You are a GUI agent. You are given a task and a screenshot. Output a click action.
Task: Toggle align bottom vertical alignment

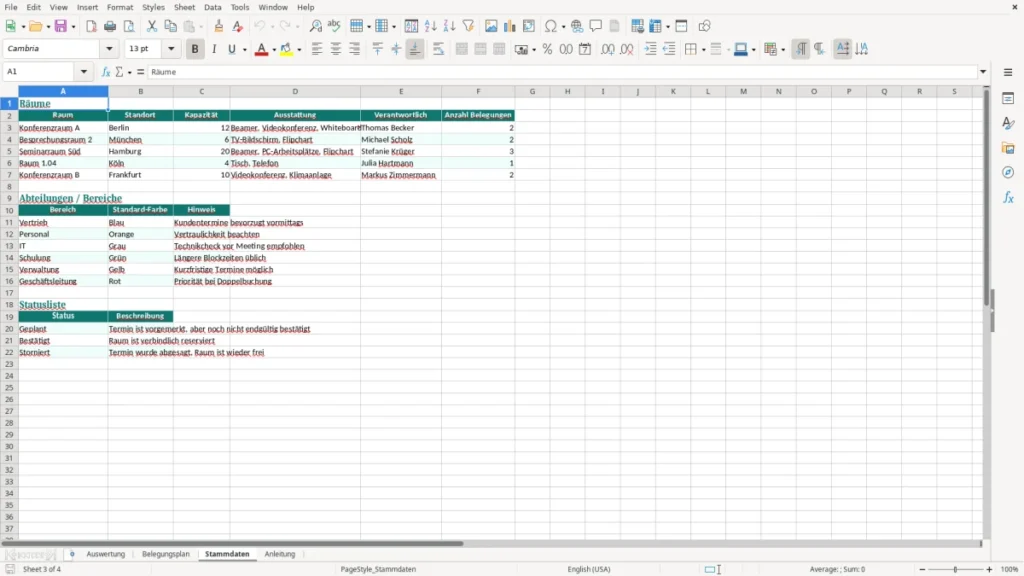415,49
